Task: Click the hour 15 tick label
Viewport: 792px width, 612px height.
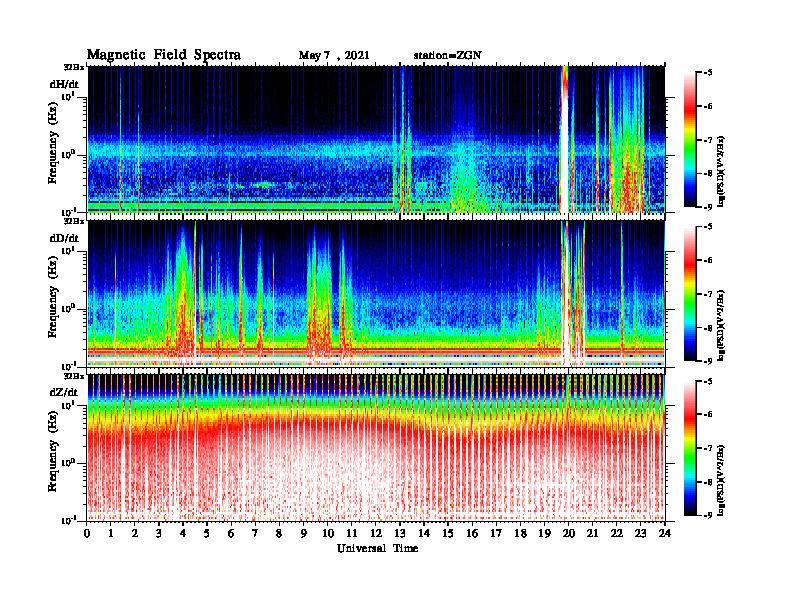Action: point(448,533)
